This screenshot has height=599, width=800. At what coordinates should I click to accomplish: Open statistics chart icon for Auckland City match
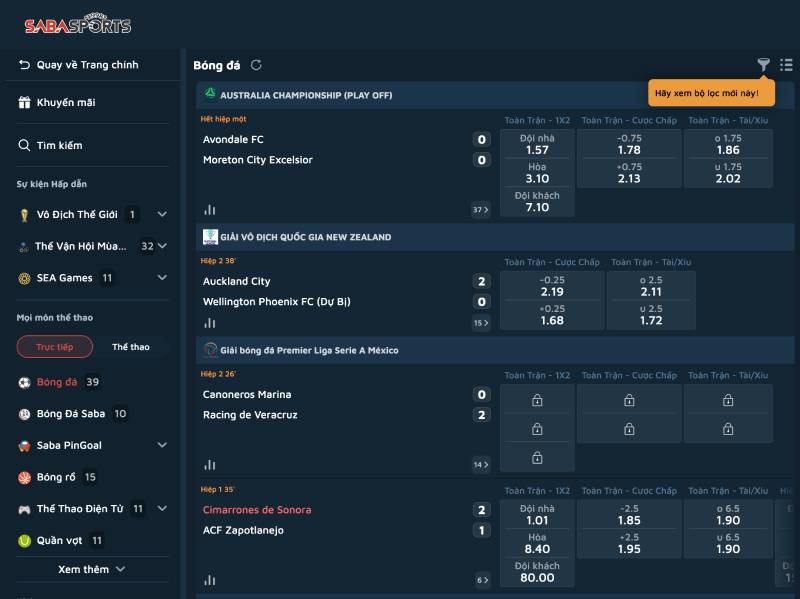coord(210,323)
